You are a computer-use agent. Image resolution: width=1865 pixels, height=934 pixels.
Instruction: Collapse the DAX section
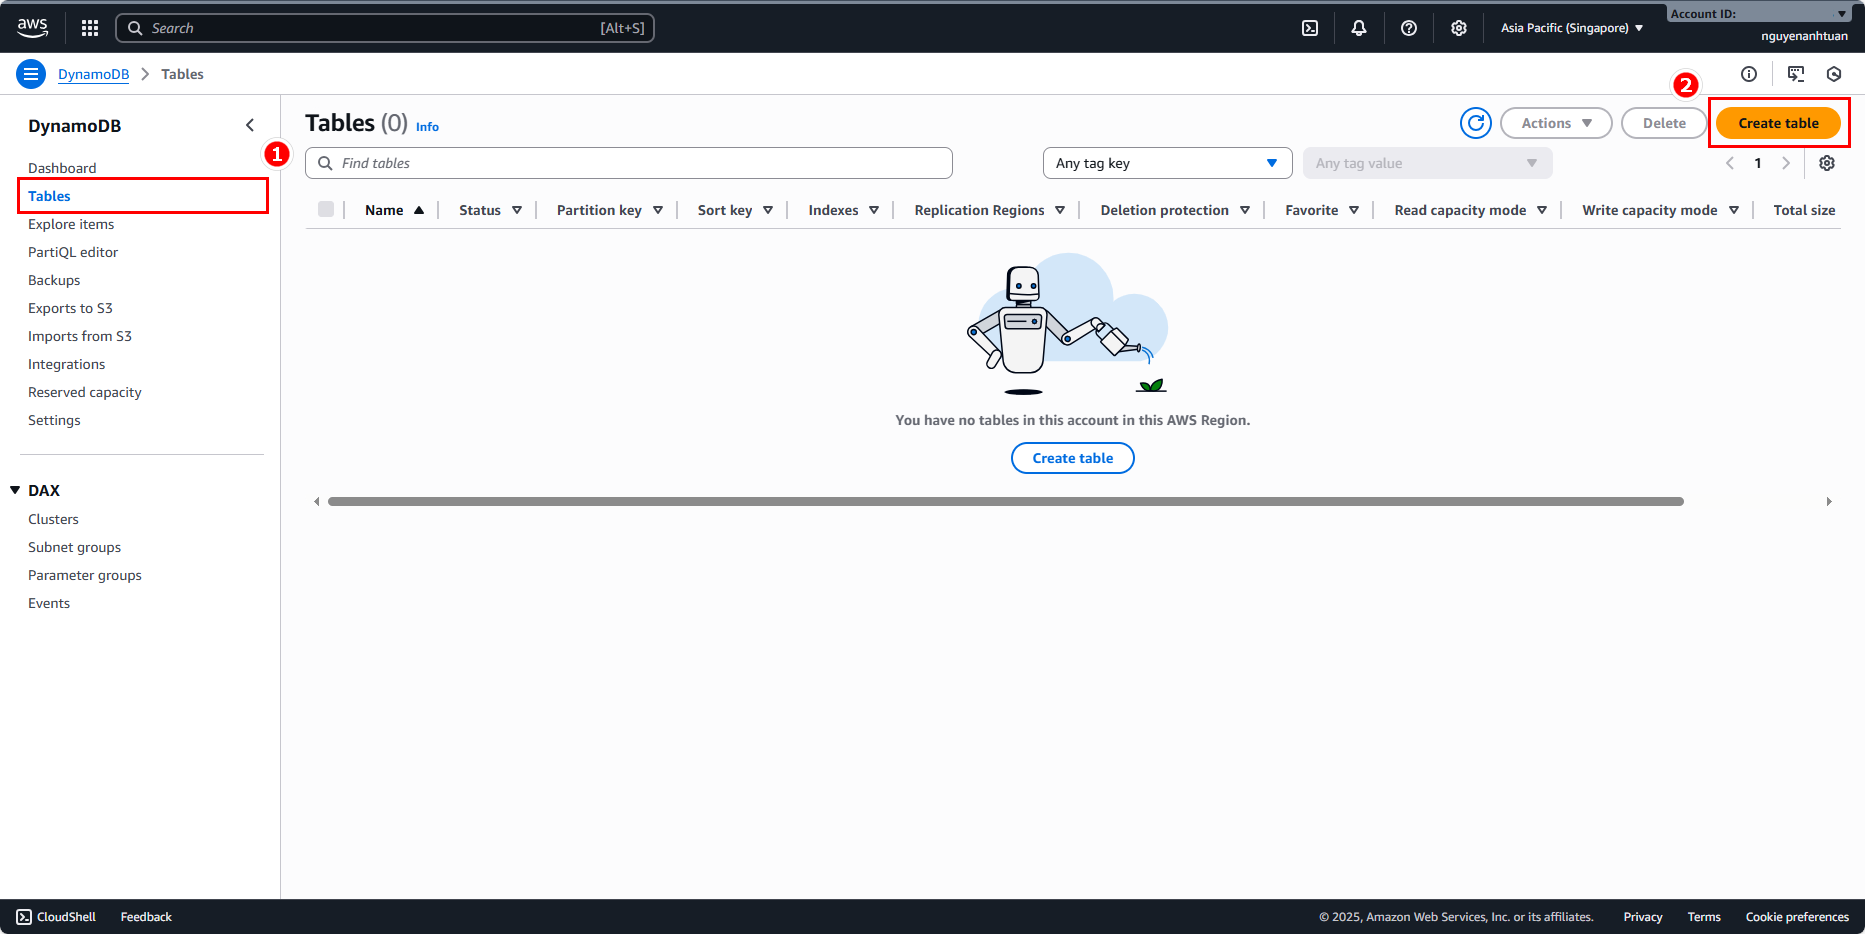15,490
